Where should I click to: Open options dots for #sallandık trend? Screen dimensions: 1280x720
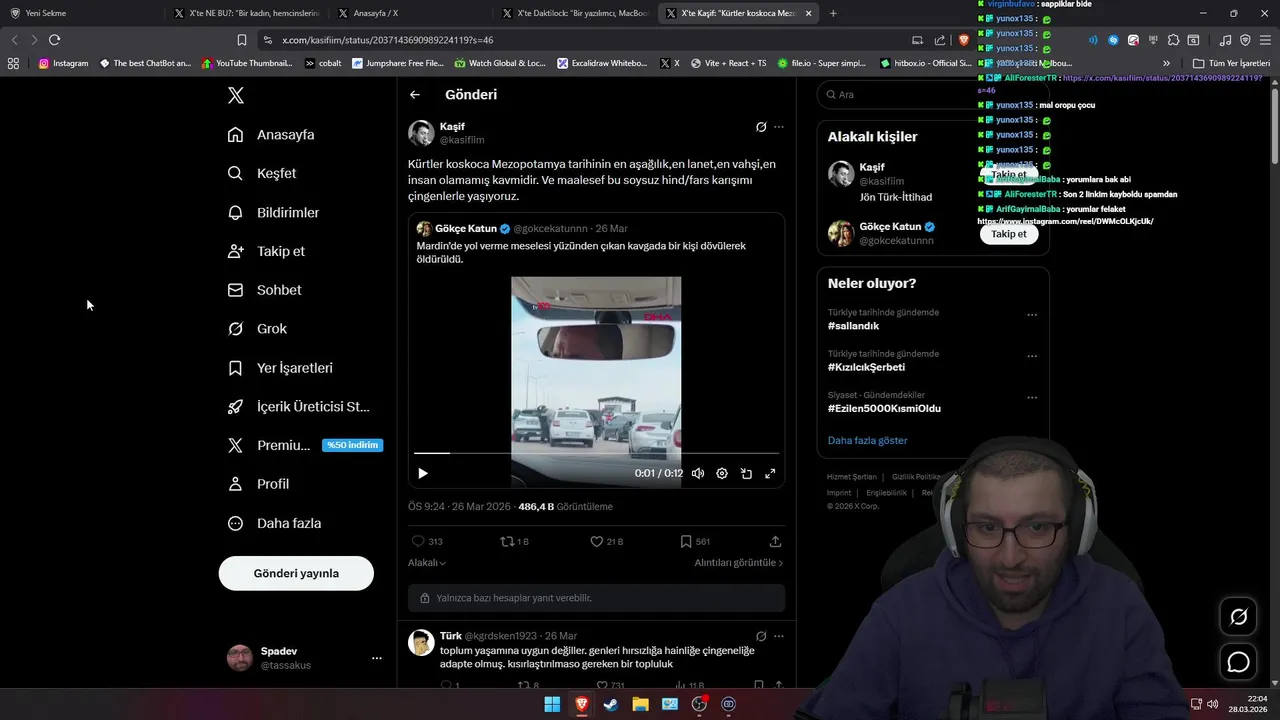1032,315
